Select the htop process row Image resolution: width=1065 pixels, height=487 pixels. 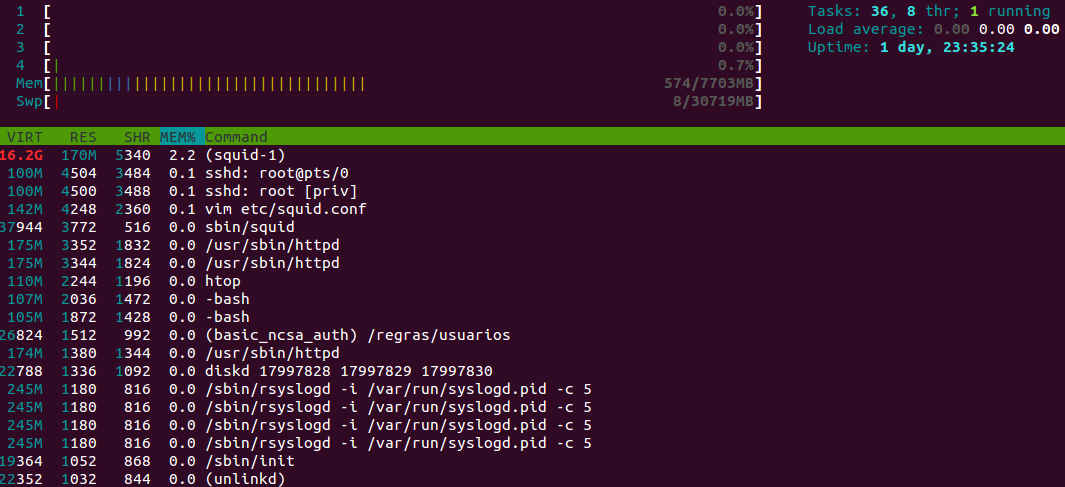532,281
